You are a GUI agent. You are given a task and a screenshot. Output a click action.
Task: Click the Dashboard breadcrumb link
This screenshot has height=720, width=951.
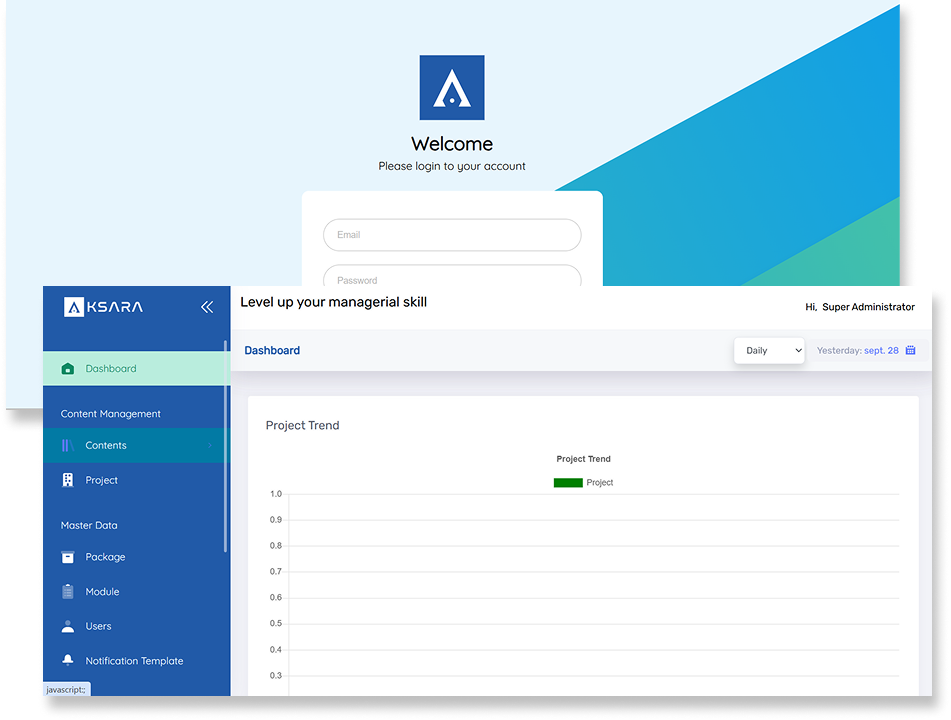pyautogui.click(x=272, y=351)
